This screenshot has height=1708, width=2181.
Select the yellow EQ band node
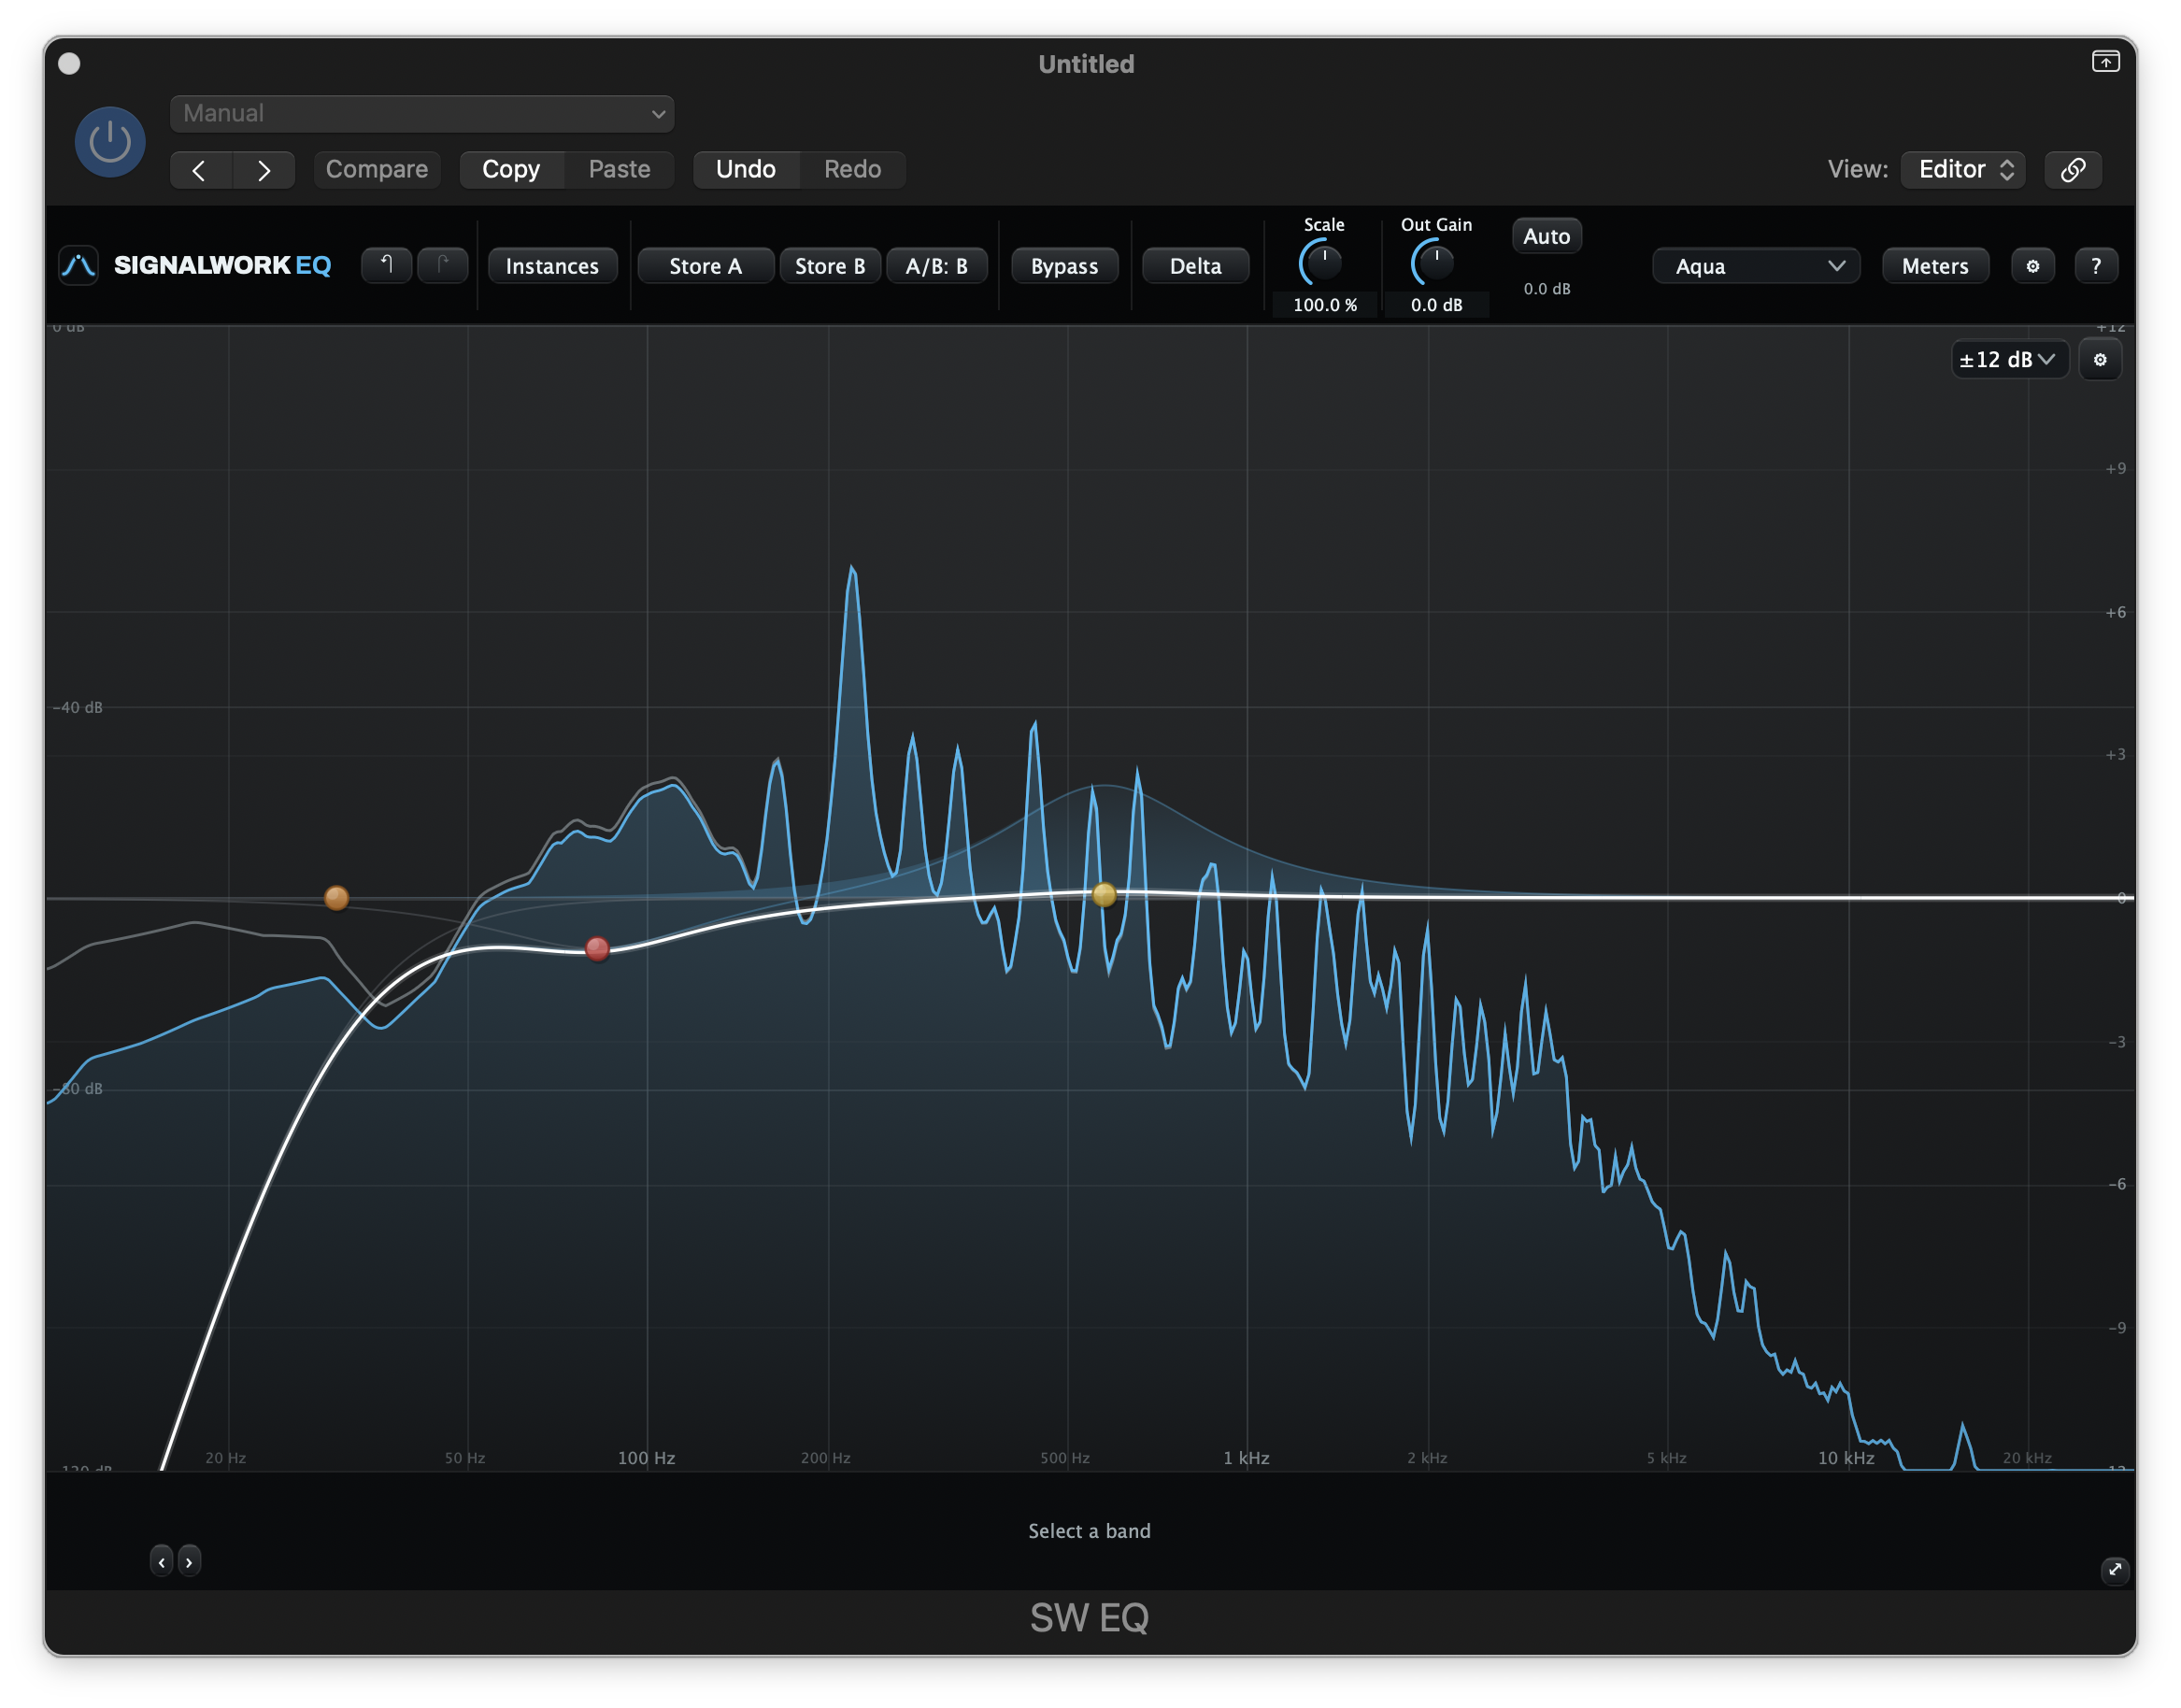pos(1104,895)
